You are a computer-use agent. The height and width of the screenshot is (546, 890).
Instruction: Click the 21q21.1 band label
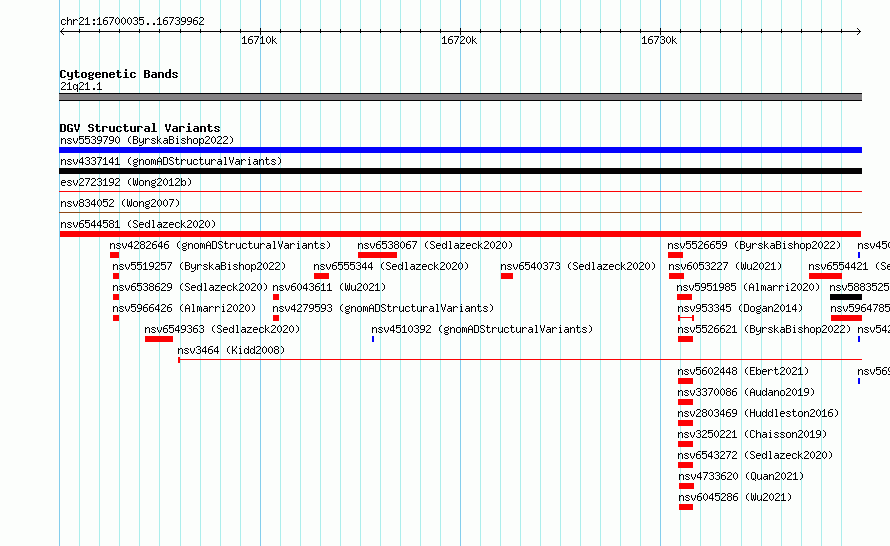[x=81, y=86]
